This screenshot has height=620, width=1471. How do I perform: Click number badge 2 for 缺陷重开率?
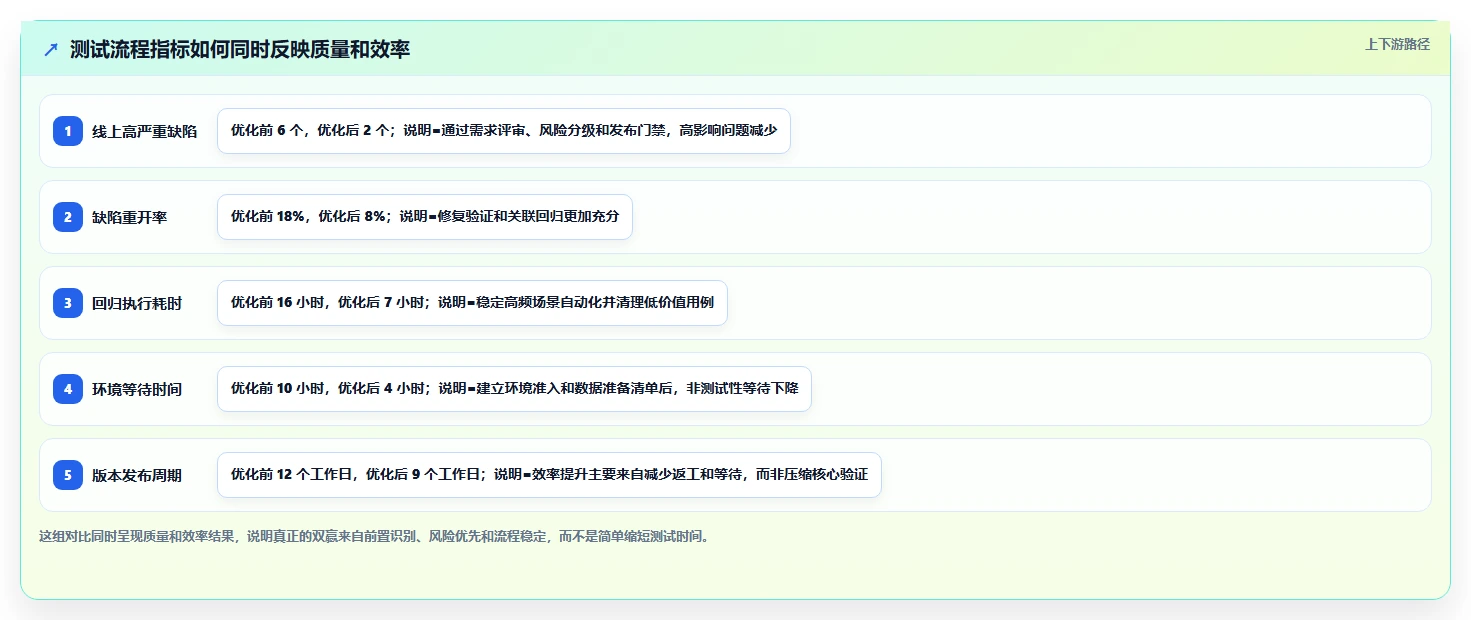click(x=68, y=217)
